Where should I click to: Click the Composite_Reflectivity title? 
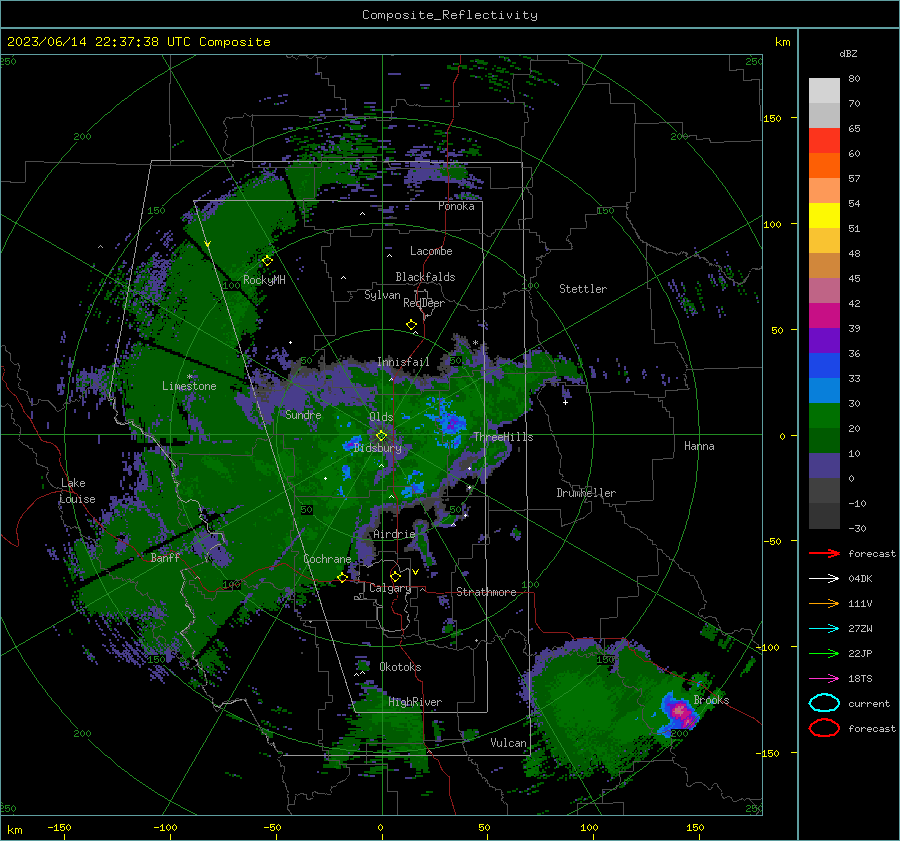[x=450, y=15]
